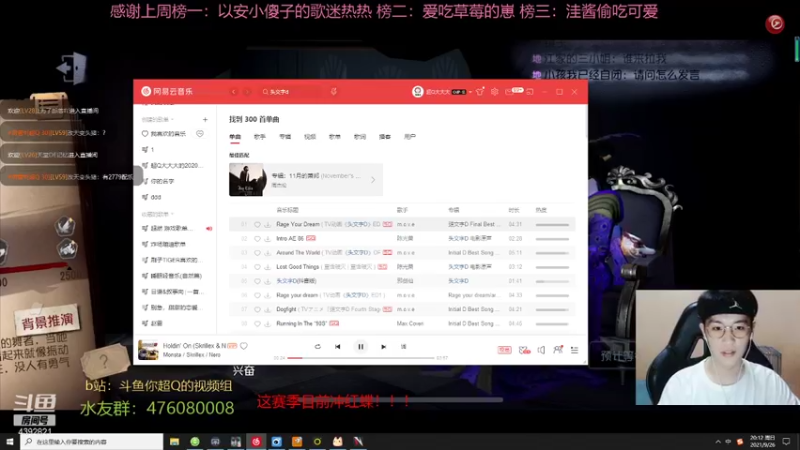Toggle lyrics display button in player

(x=404, y=347)
